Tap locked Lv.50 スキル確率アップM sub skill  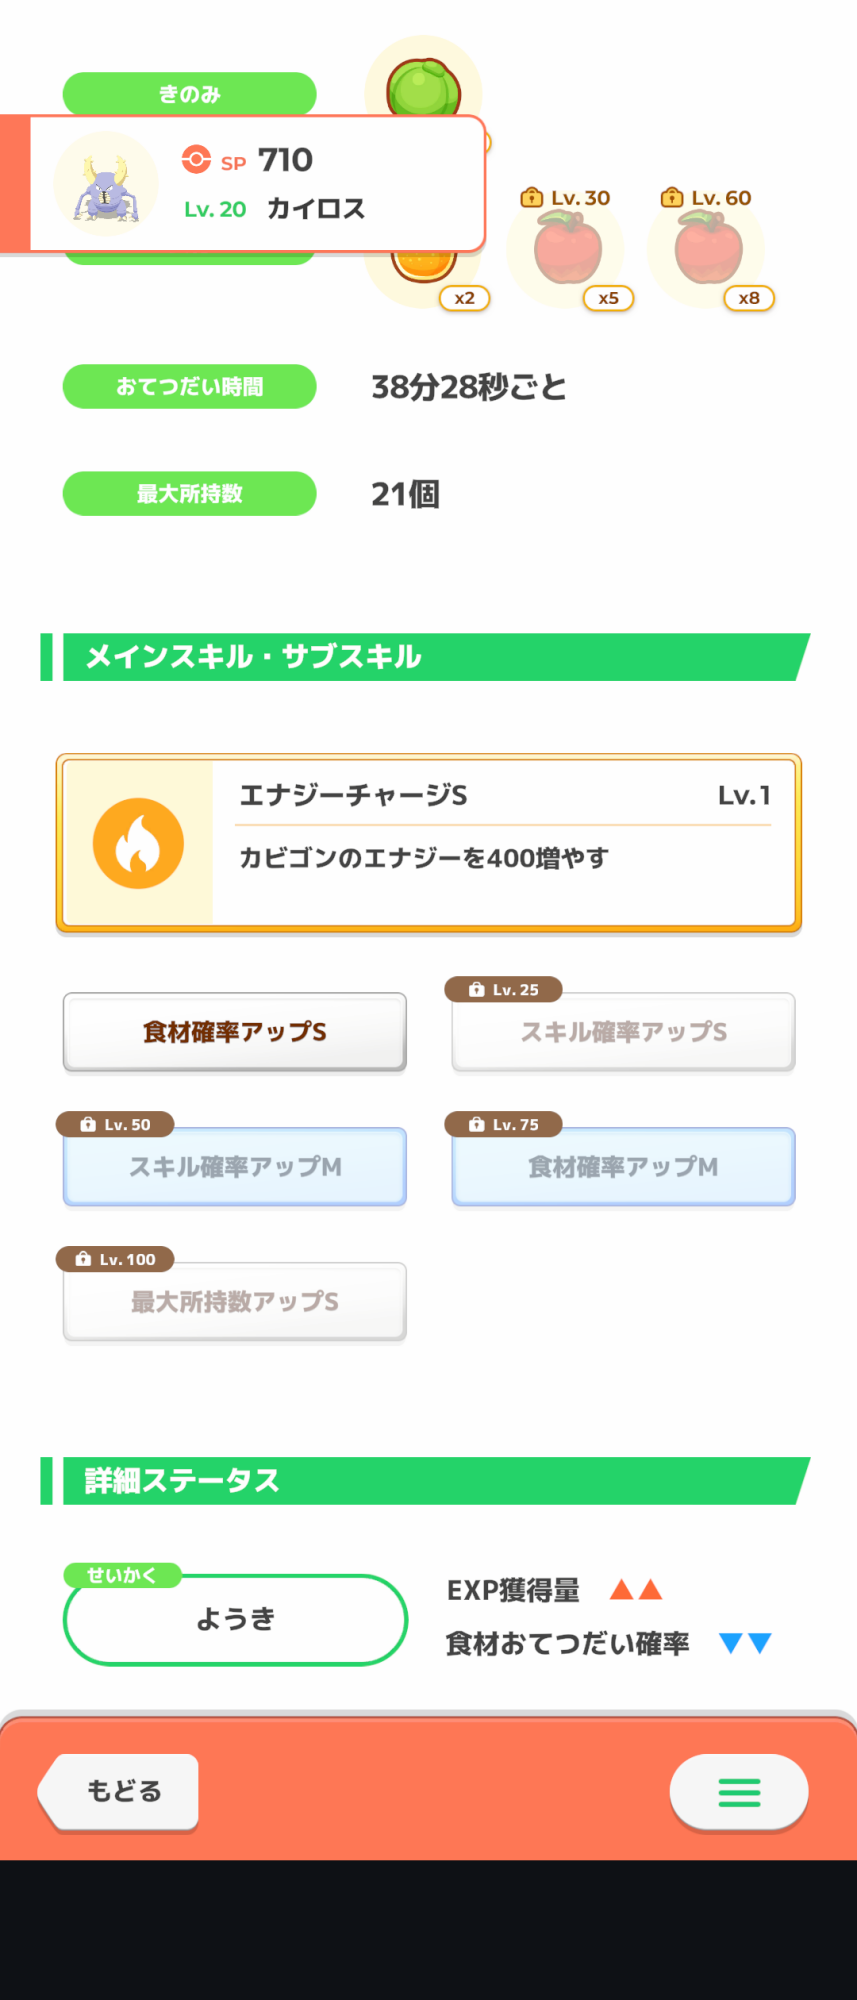tap(235, 1167)
